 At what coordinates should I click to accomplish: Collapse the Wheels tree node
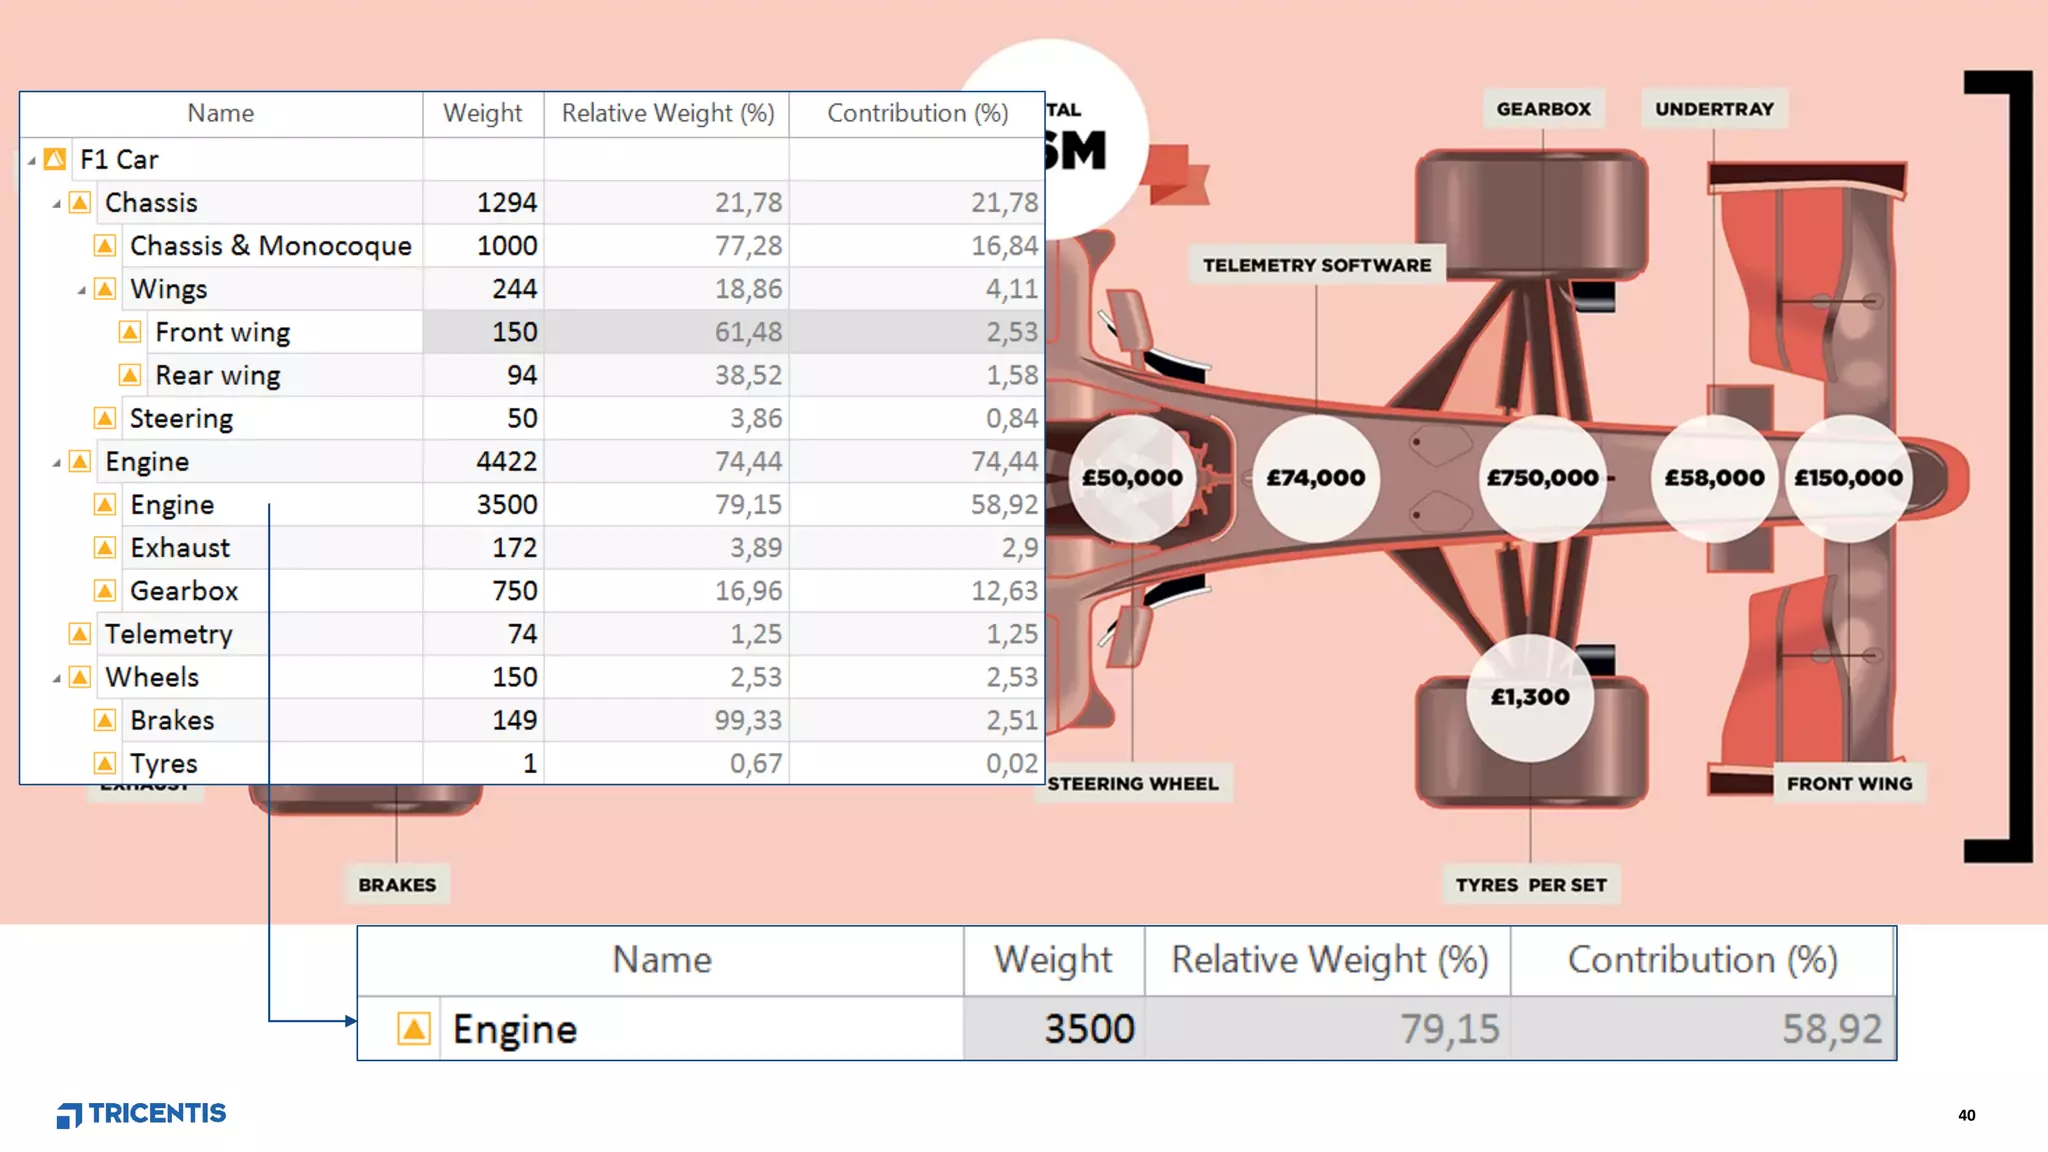pyautogui.click(x=57, y=678)
